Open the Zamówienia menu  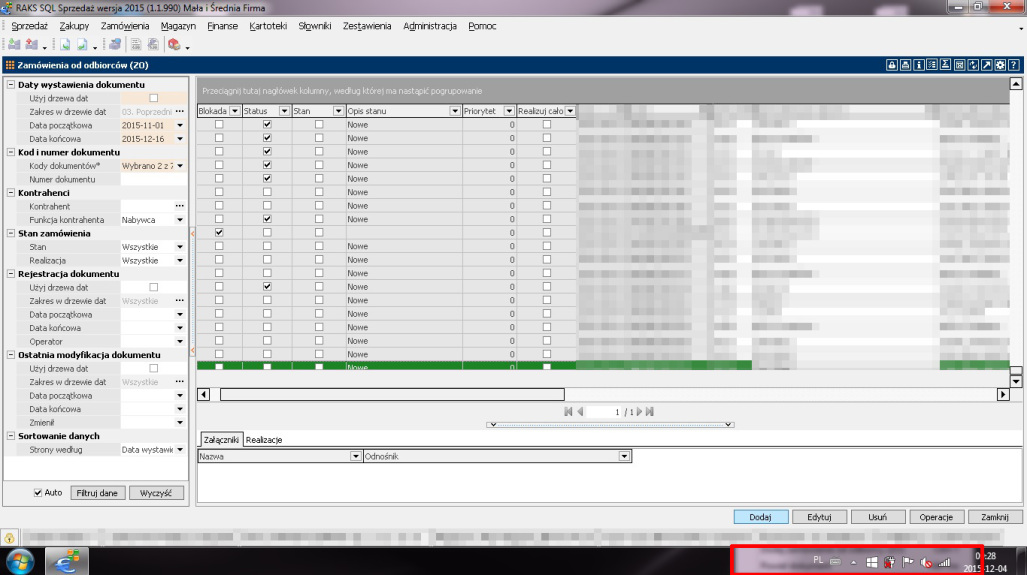coord(125,26)
